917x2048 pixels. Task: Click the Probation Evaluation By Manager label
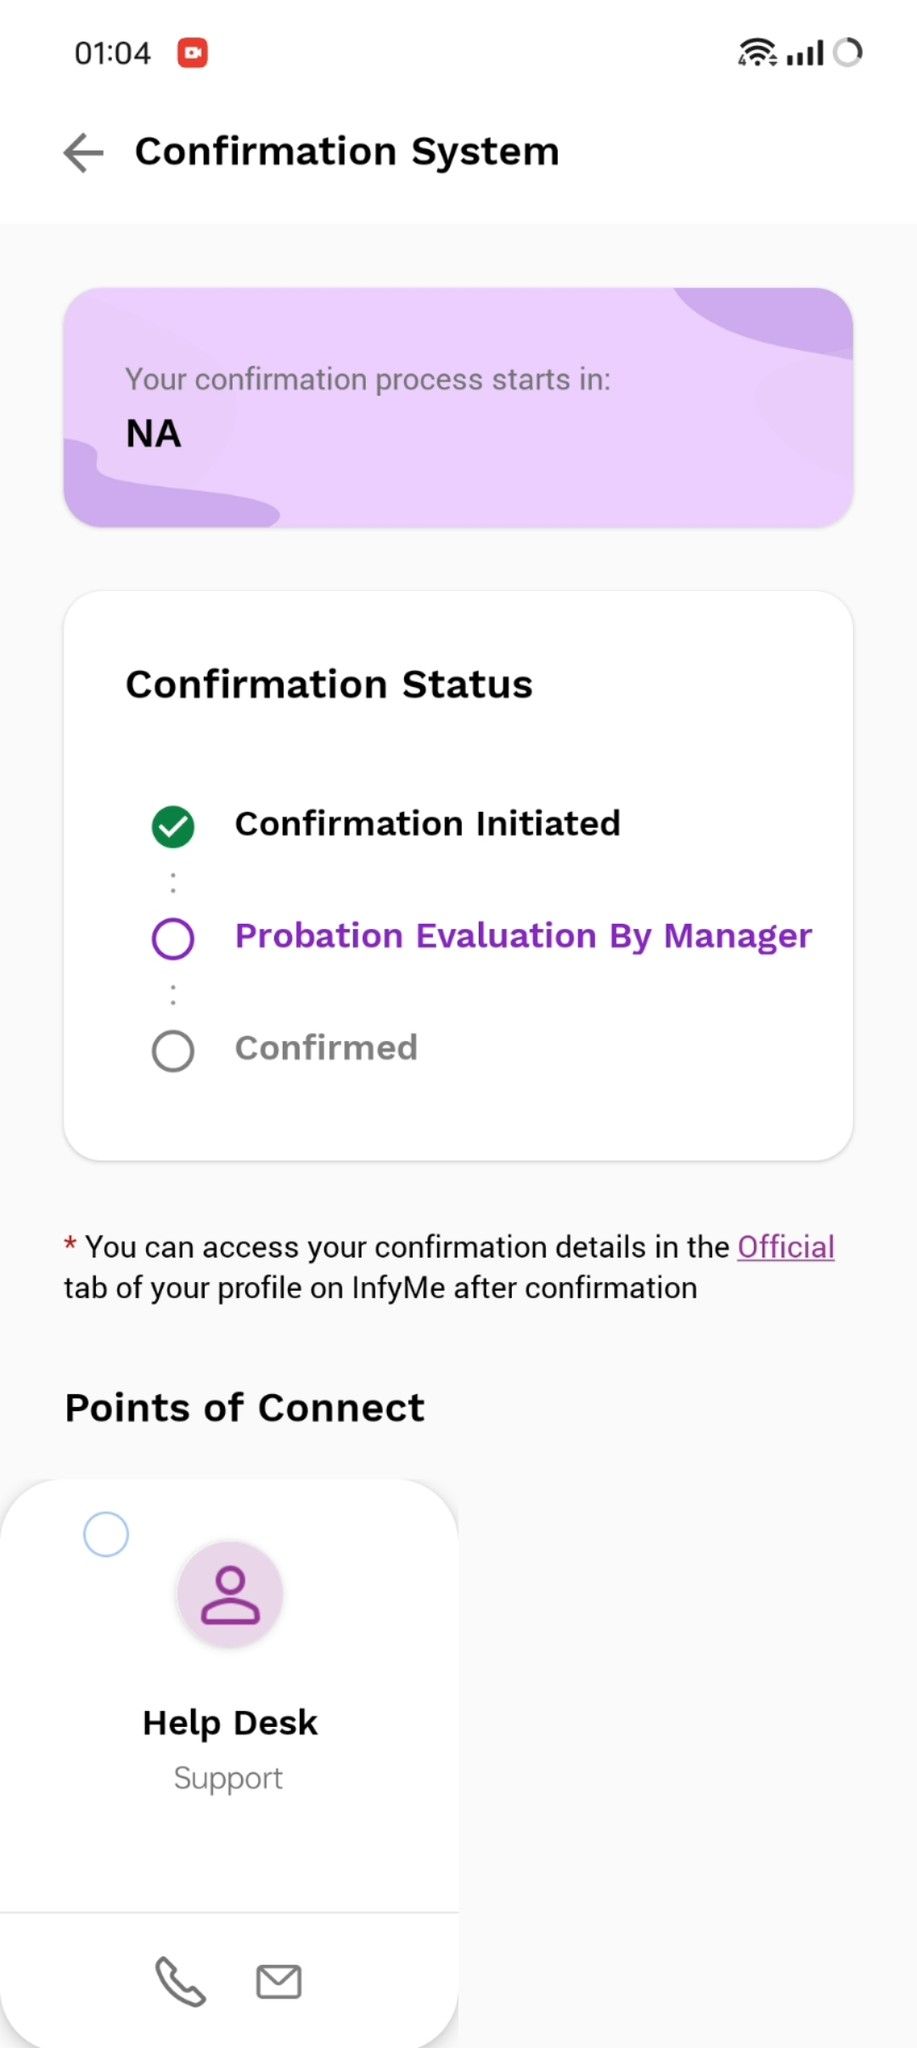click(x=522, y=936)
